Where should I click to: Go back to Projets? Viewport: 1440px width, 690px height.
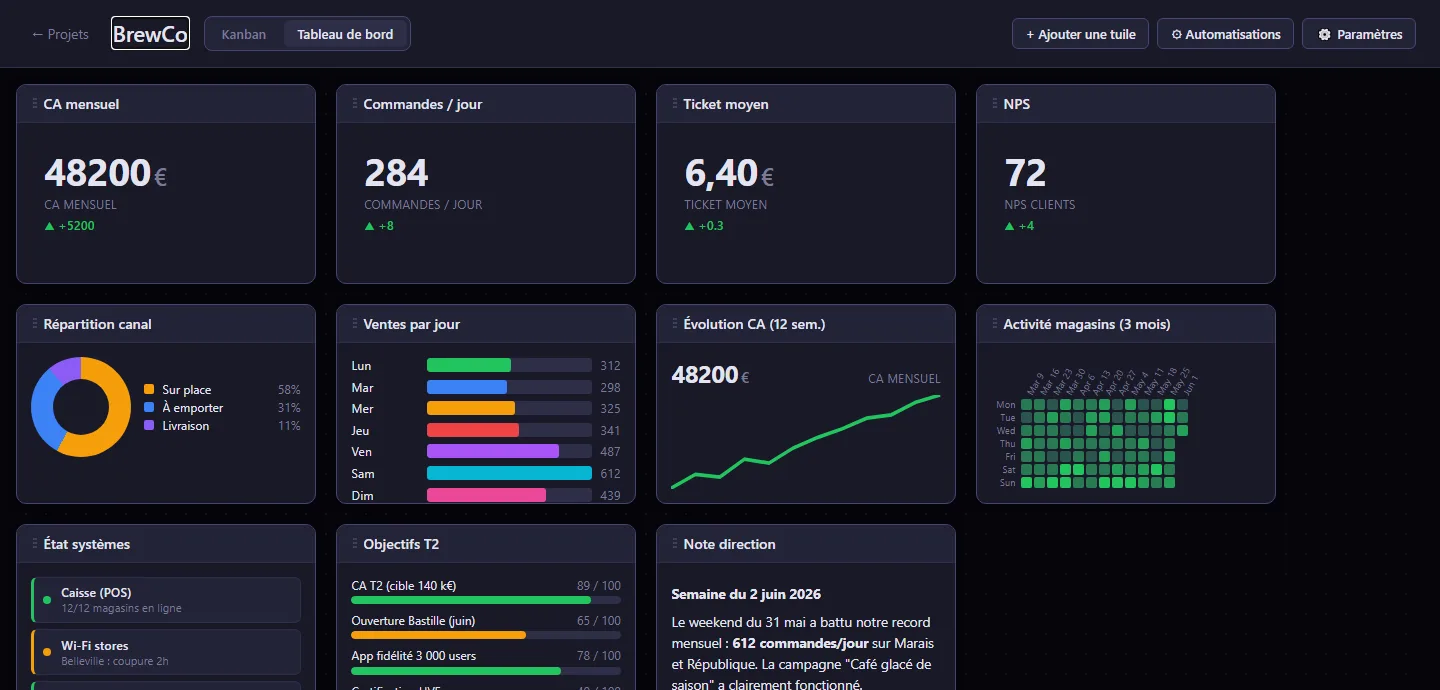[x=60, y=34]
